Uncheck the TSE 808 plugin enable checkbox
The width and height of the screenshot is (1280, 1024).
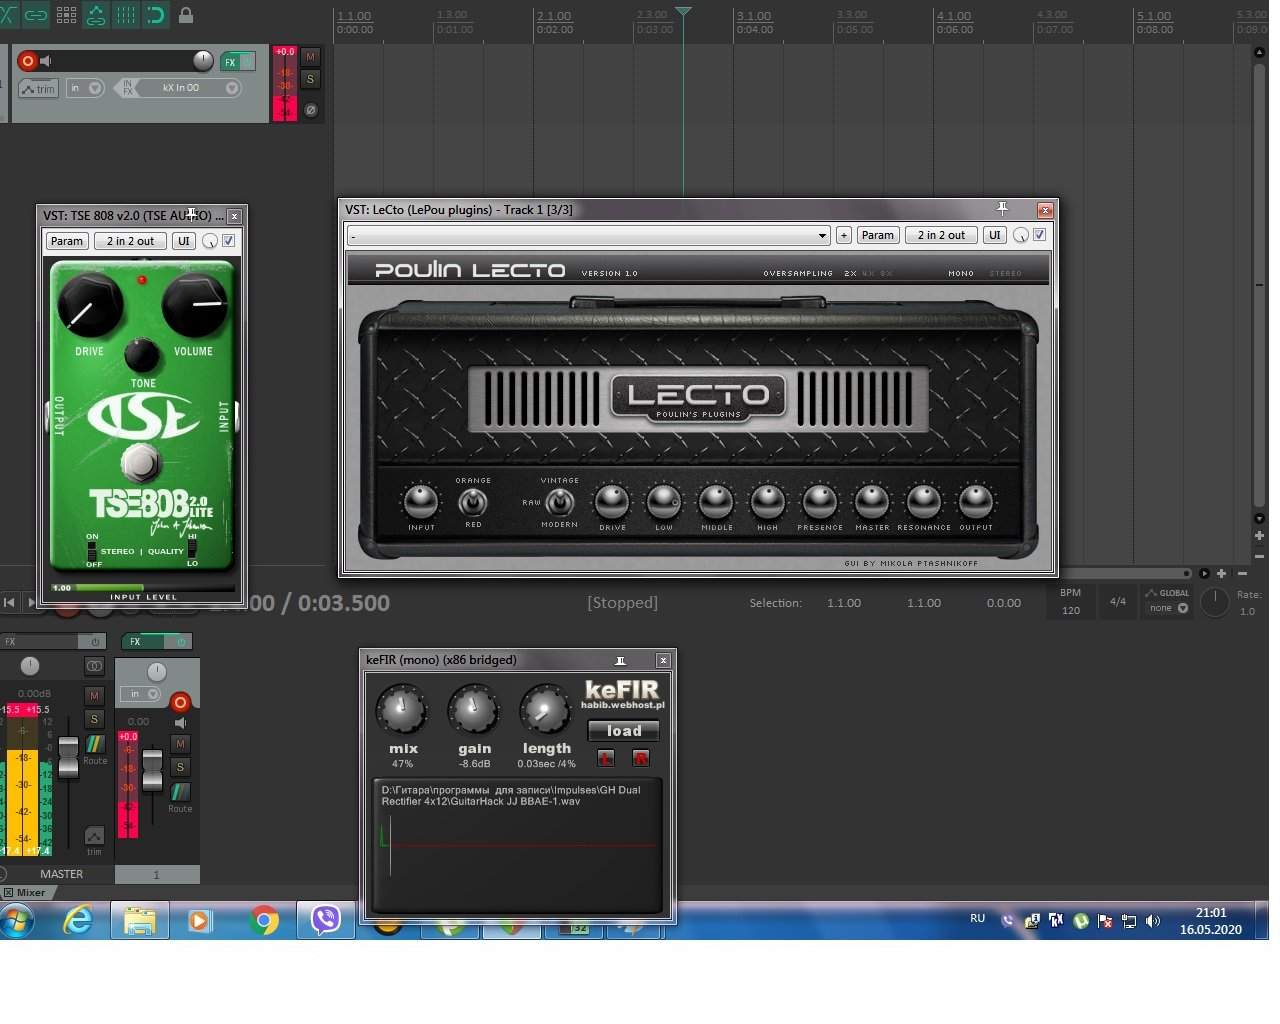click(x=229, y=241)
